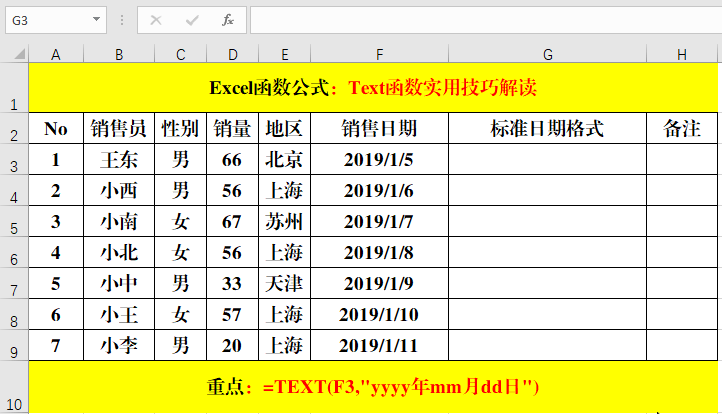Select column D header
Image resolution: width=722 pixels, height=414 pixels.
coord(233,54)
